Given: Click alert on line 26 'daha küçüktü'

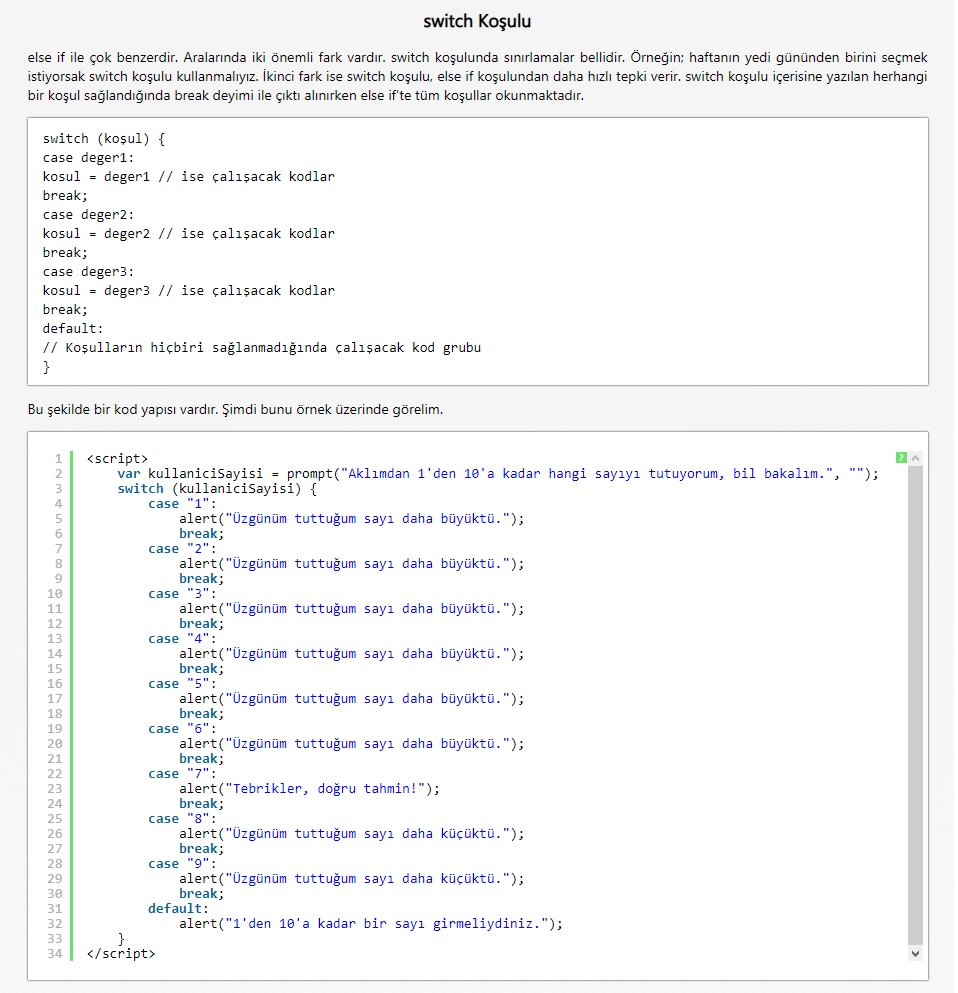Looking at the screenshot, I should point(351,834).
